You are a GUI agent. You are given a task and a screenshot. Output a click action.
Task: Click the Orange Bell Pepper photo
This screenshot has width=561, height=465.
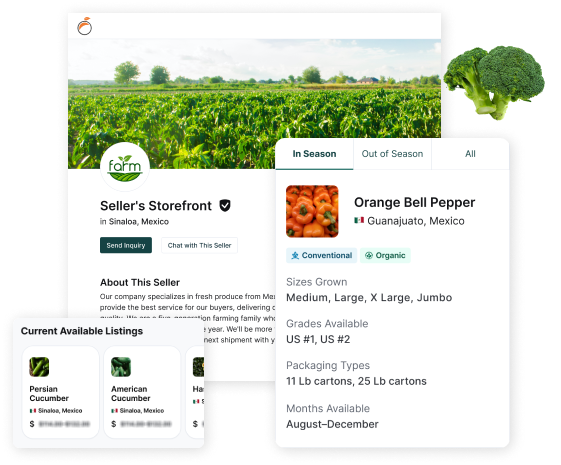312,211
